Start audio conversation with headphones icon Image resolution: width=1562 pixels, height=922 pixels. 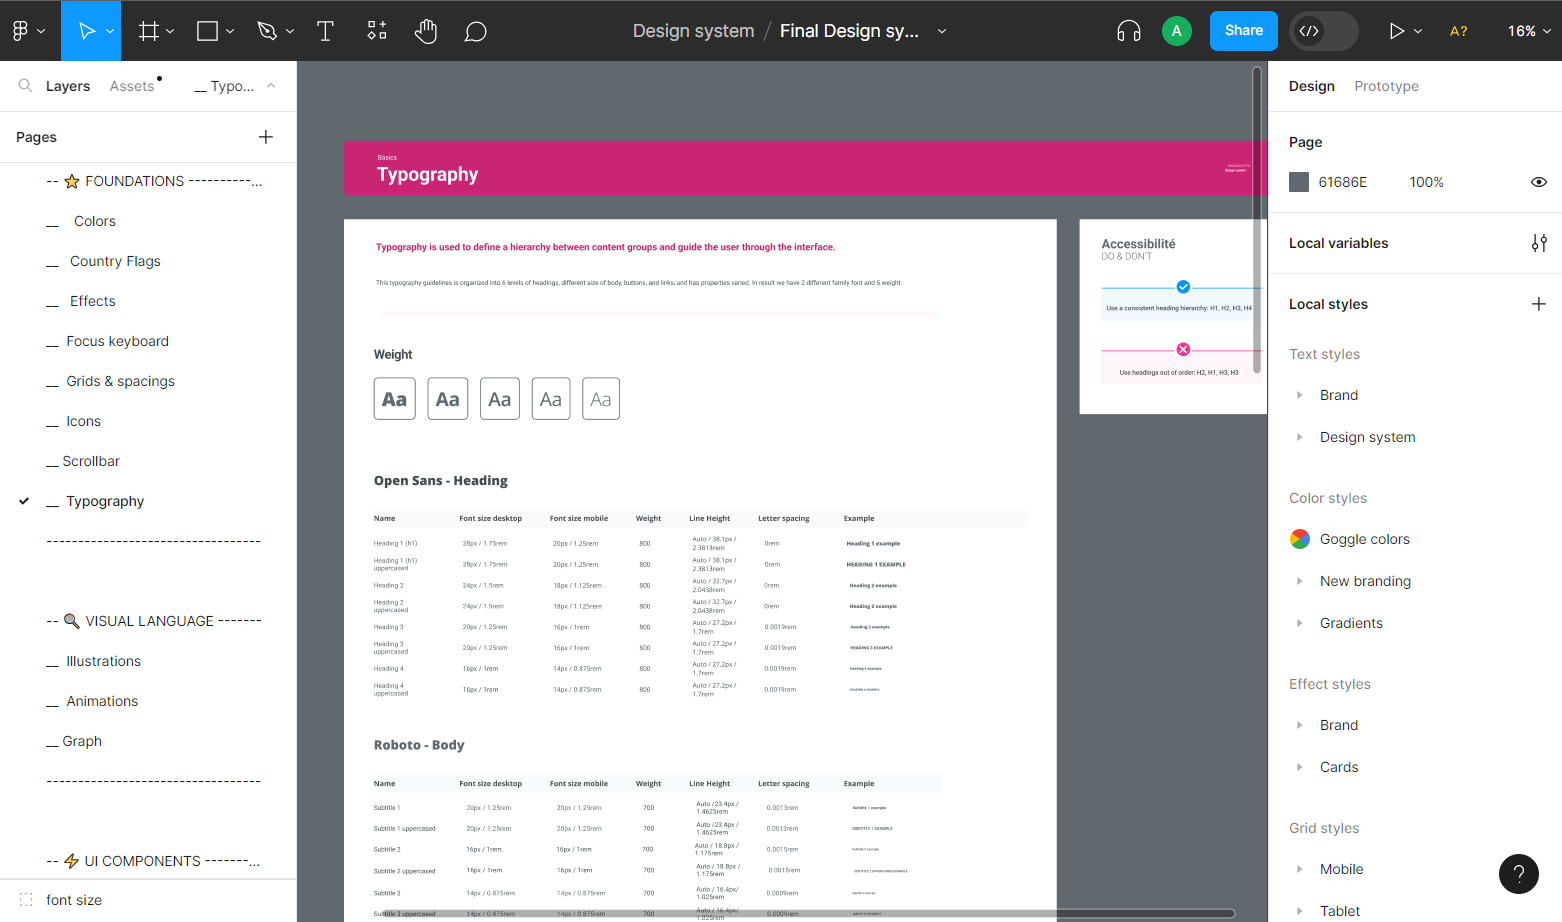click(1129, 31)
